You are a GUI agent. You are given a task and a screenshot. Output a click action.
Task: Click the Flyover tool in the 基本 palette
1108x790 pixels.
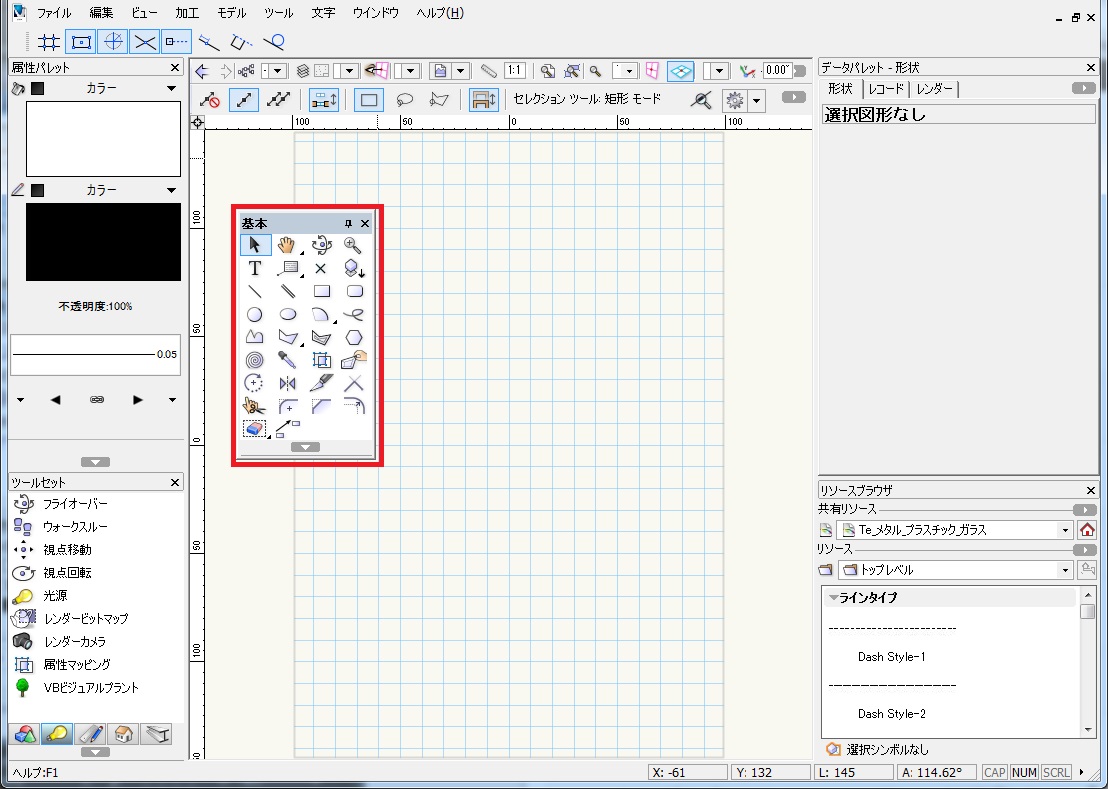tap(322, 245)
